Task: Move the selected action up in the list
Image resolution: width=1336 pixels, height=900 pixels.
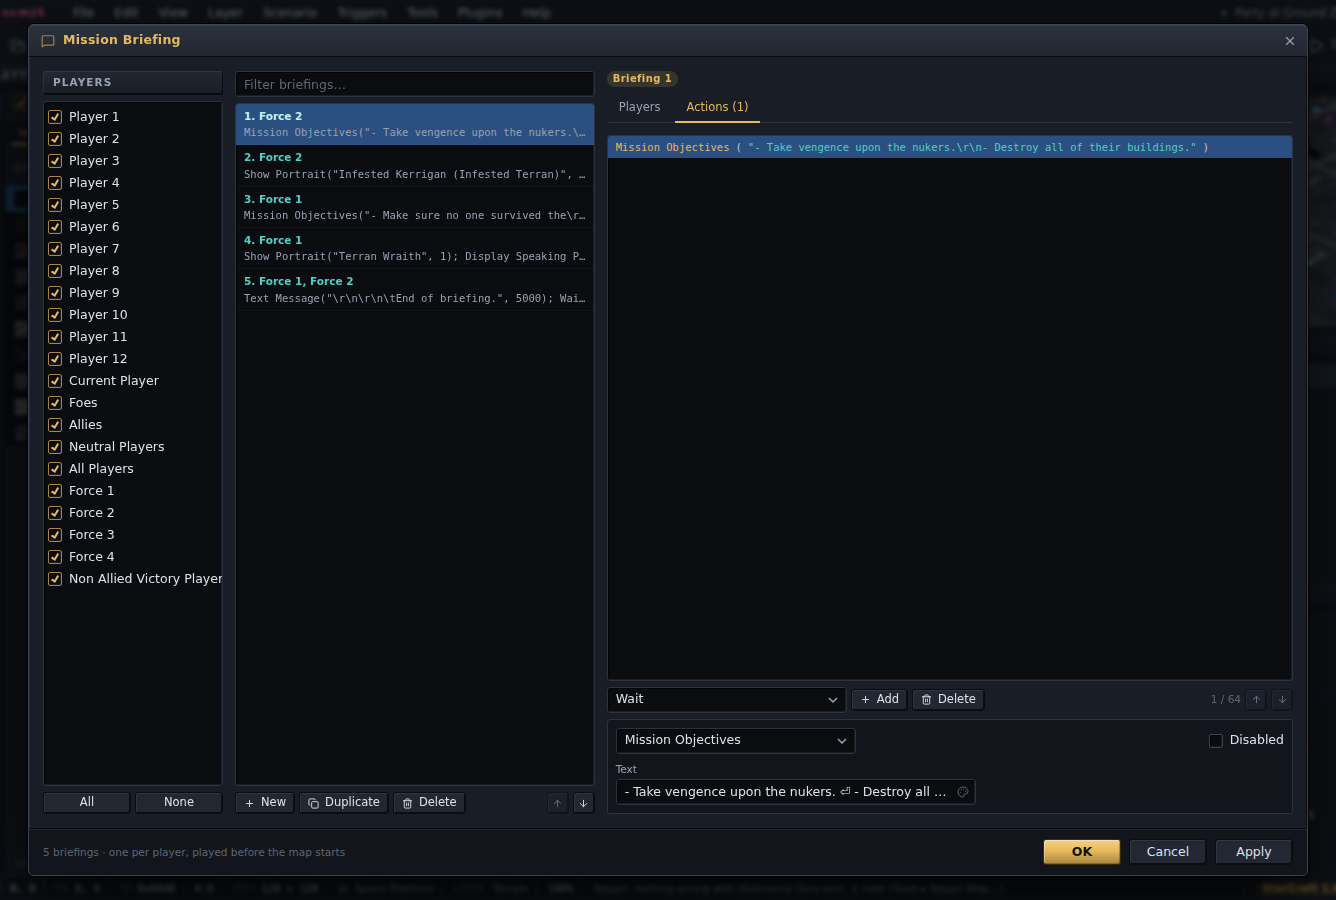Action: pyautogui.click(x=1256, y=700)
